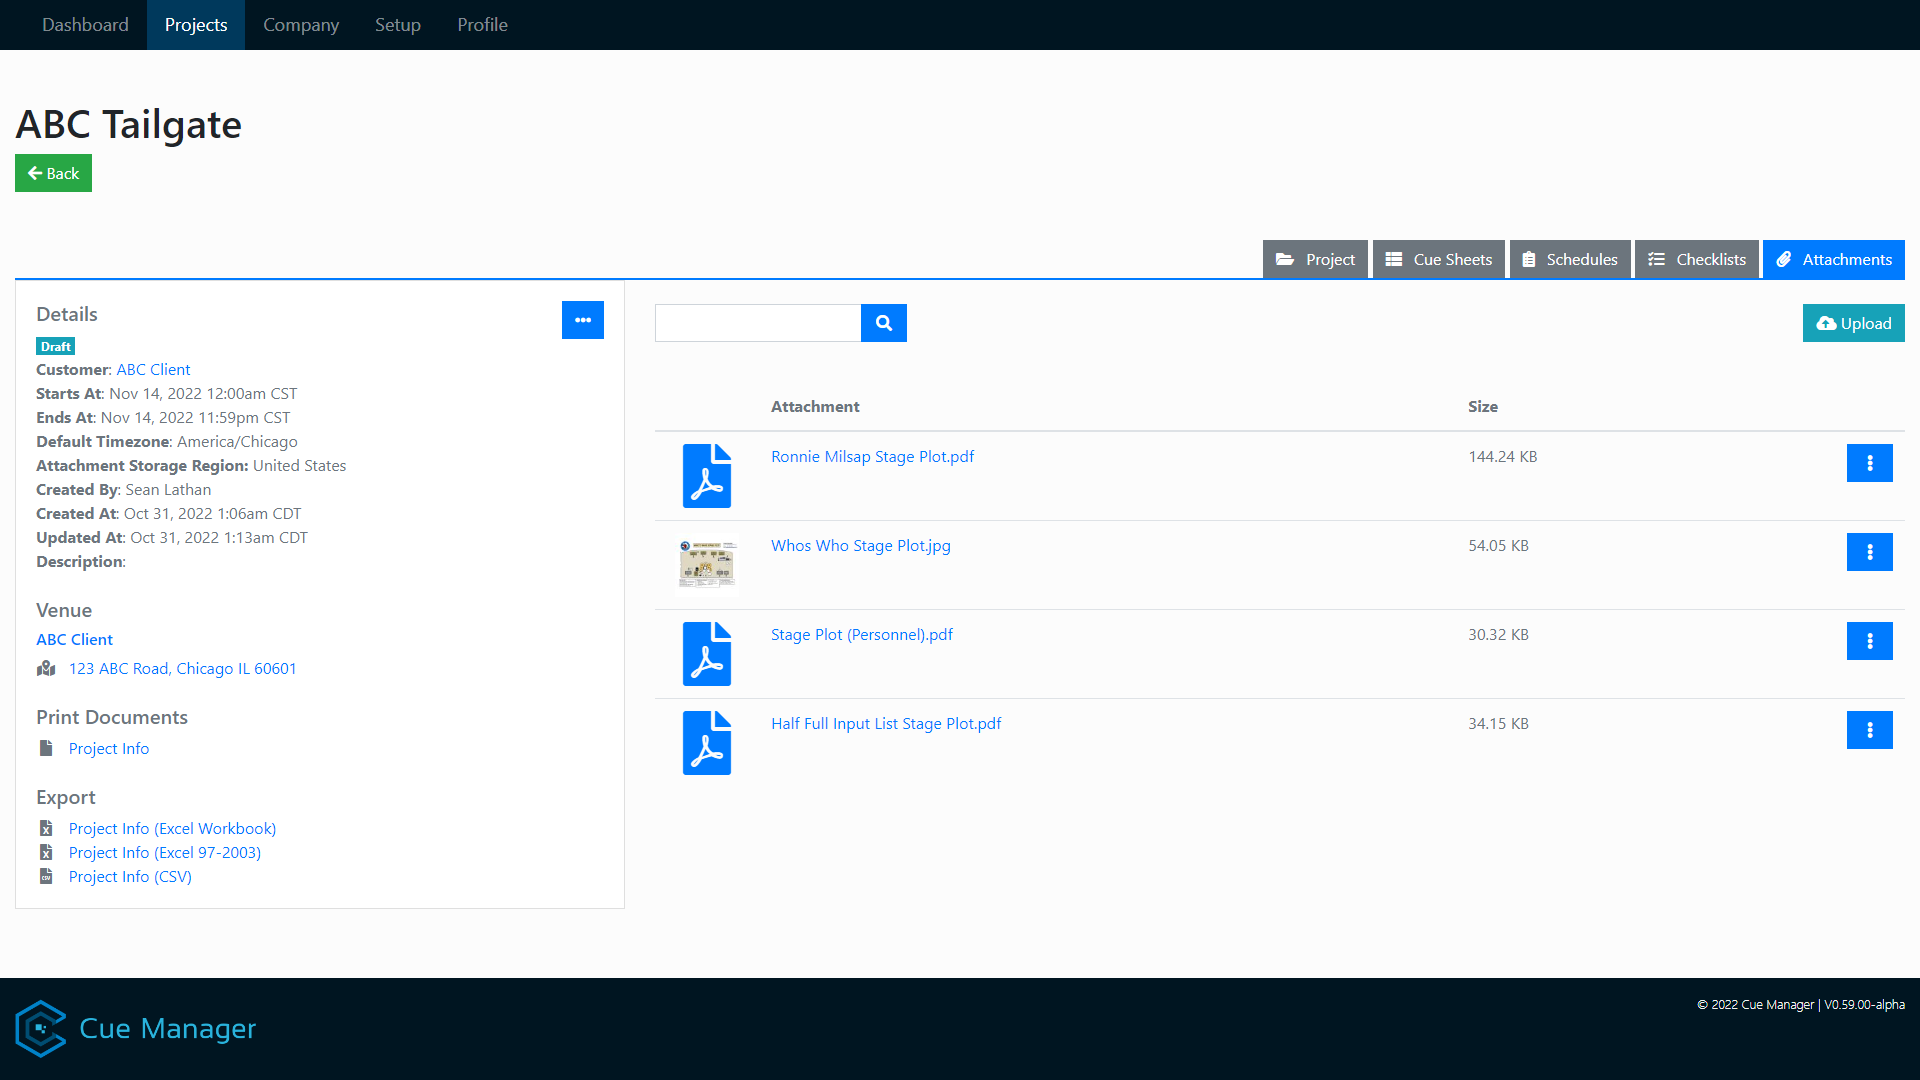The height and width of the screenshot is (1080, 1920).
Task: Open the ABC Client customer link
Action: coord(153,369)
